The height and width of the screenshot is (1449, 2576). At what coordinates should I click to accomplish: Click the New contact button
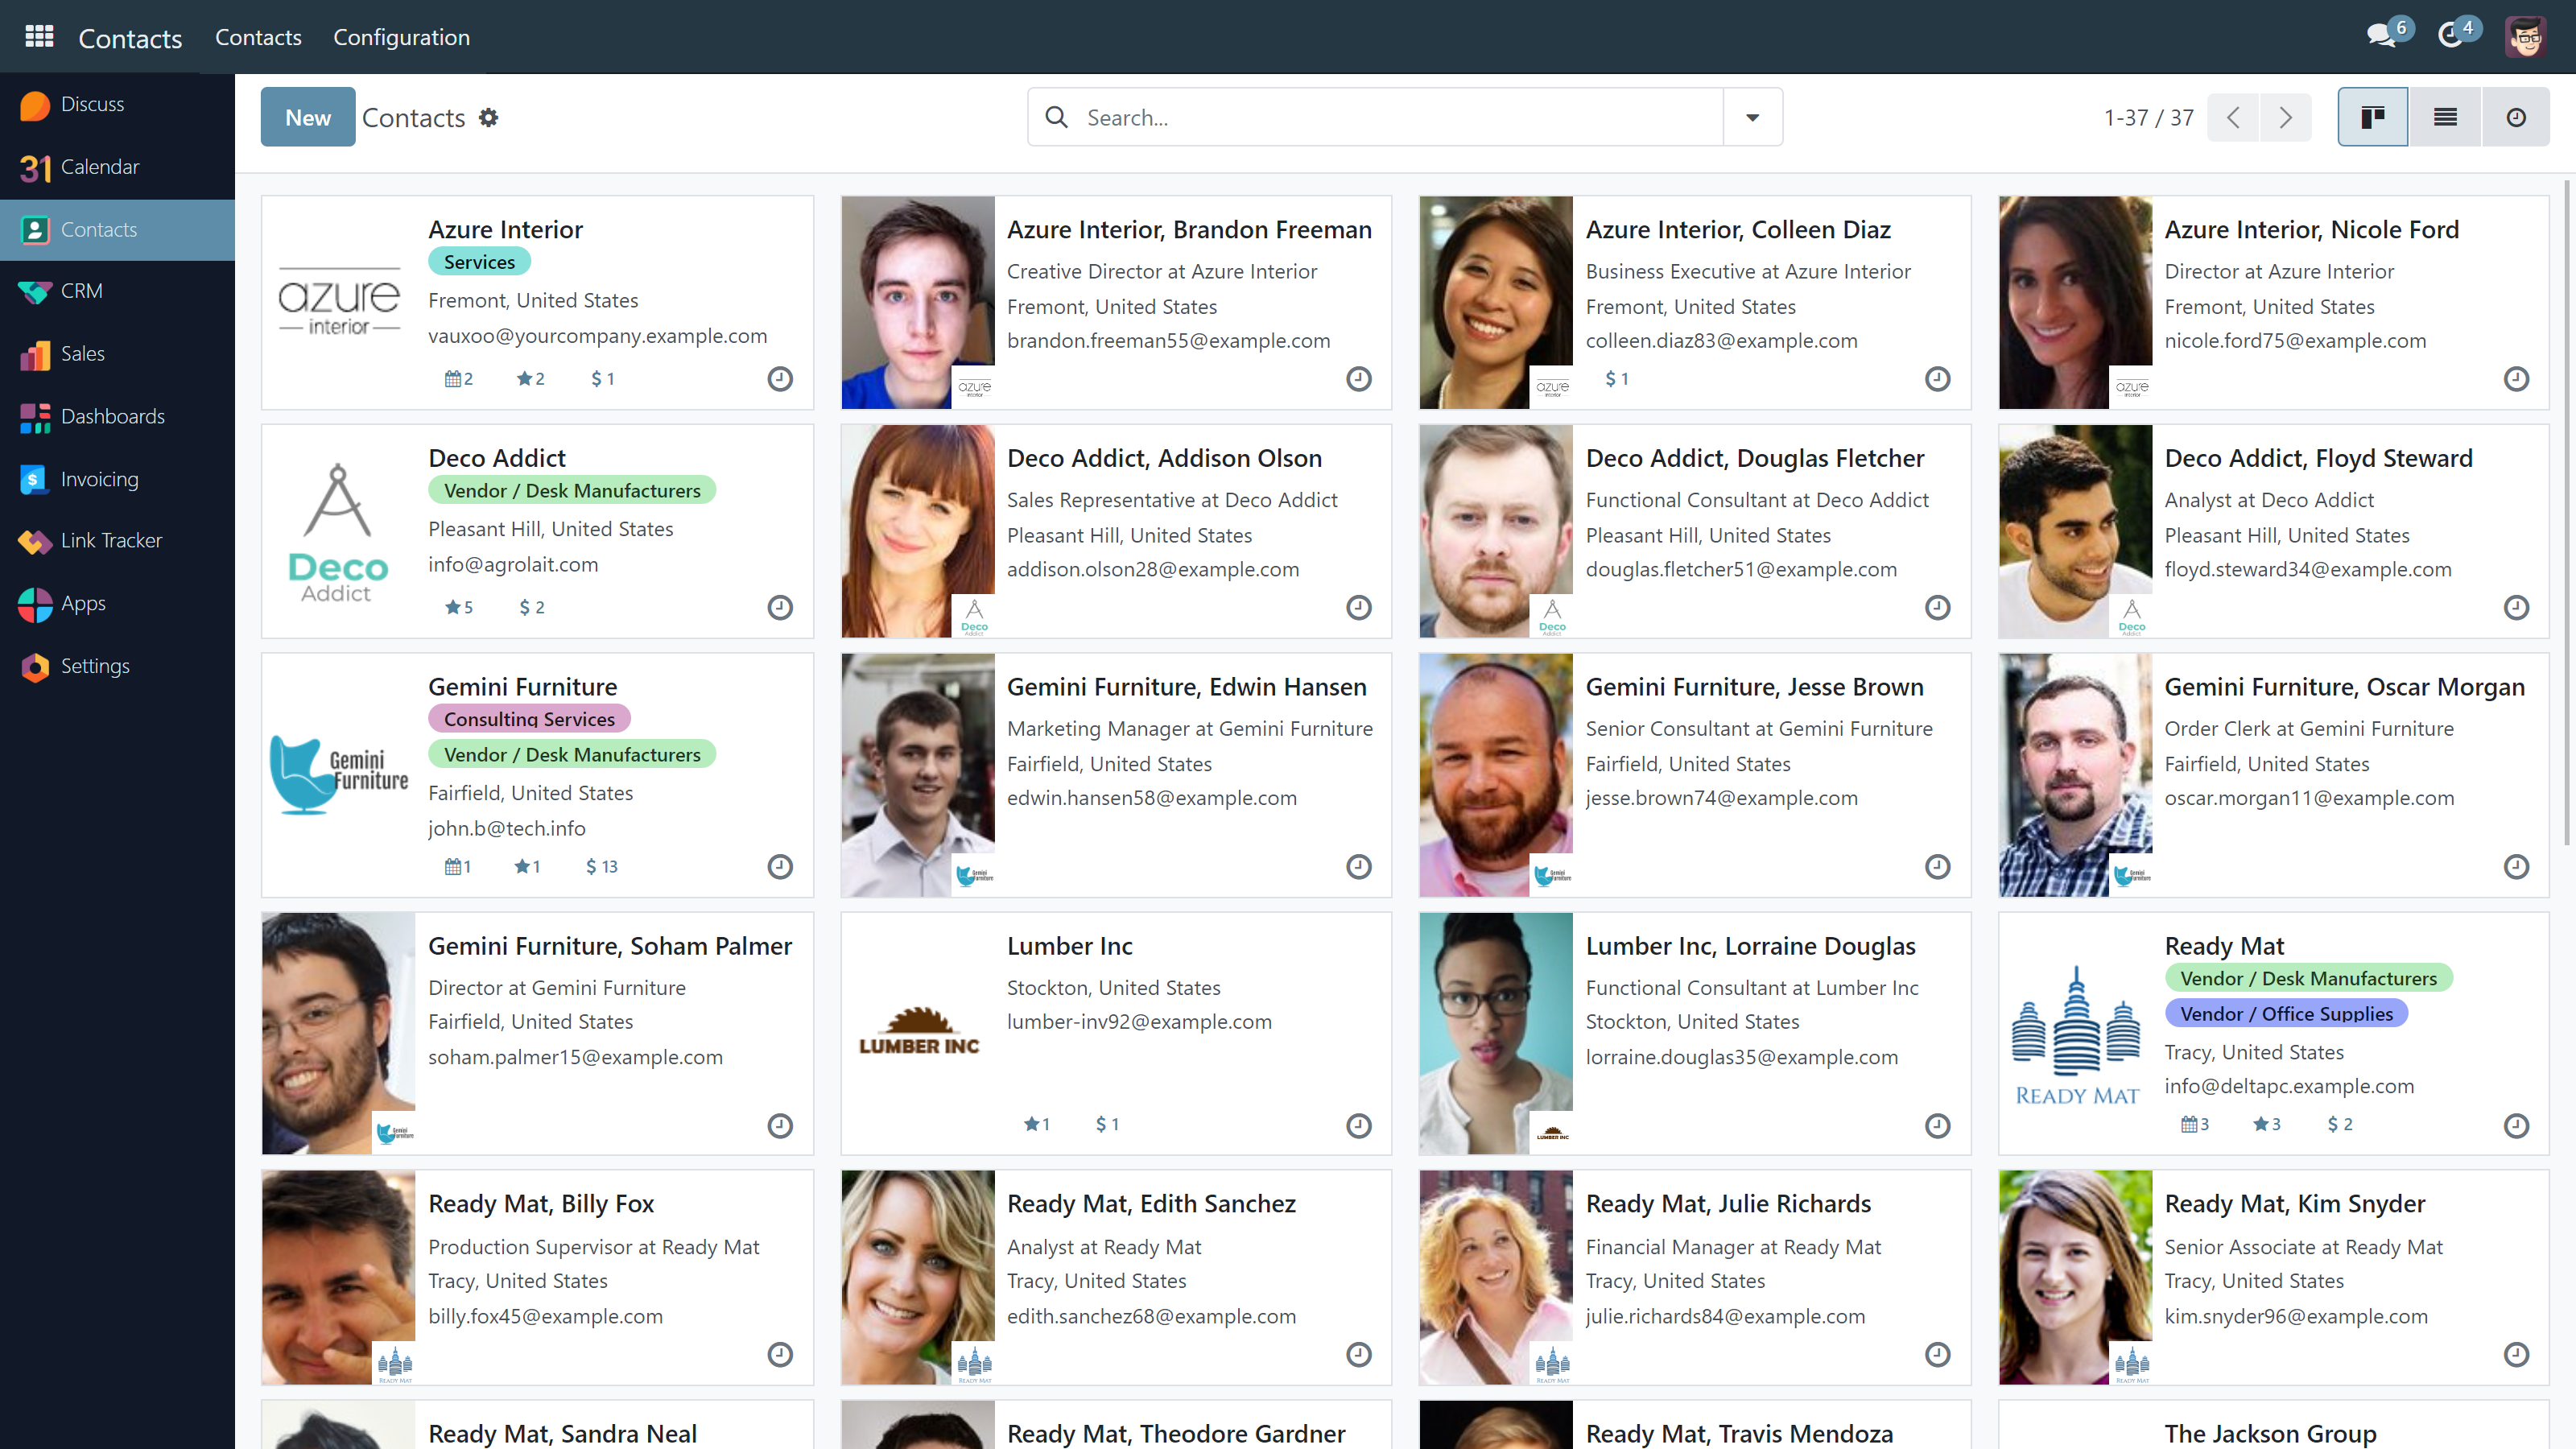pyautogui.click(x=308, y=118)
